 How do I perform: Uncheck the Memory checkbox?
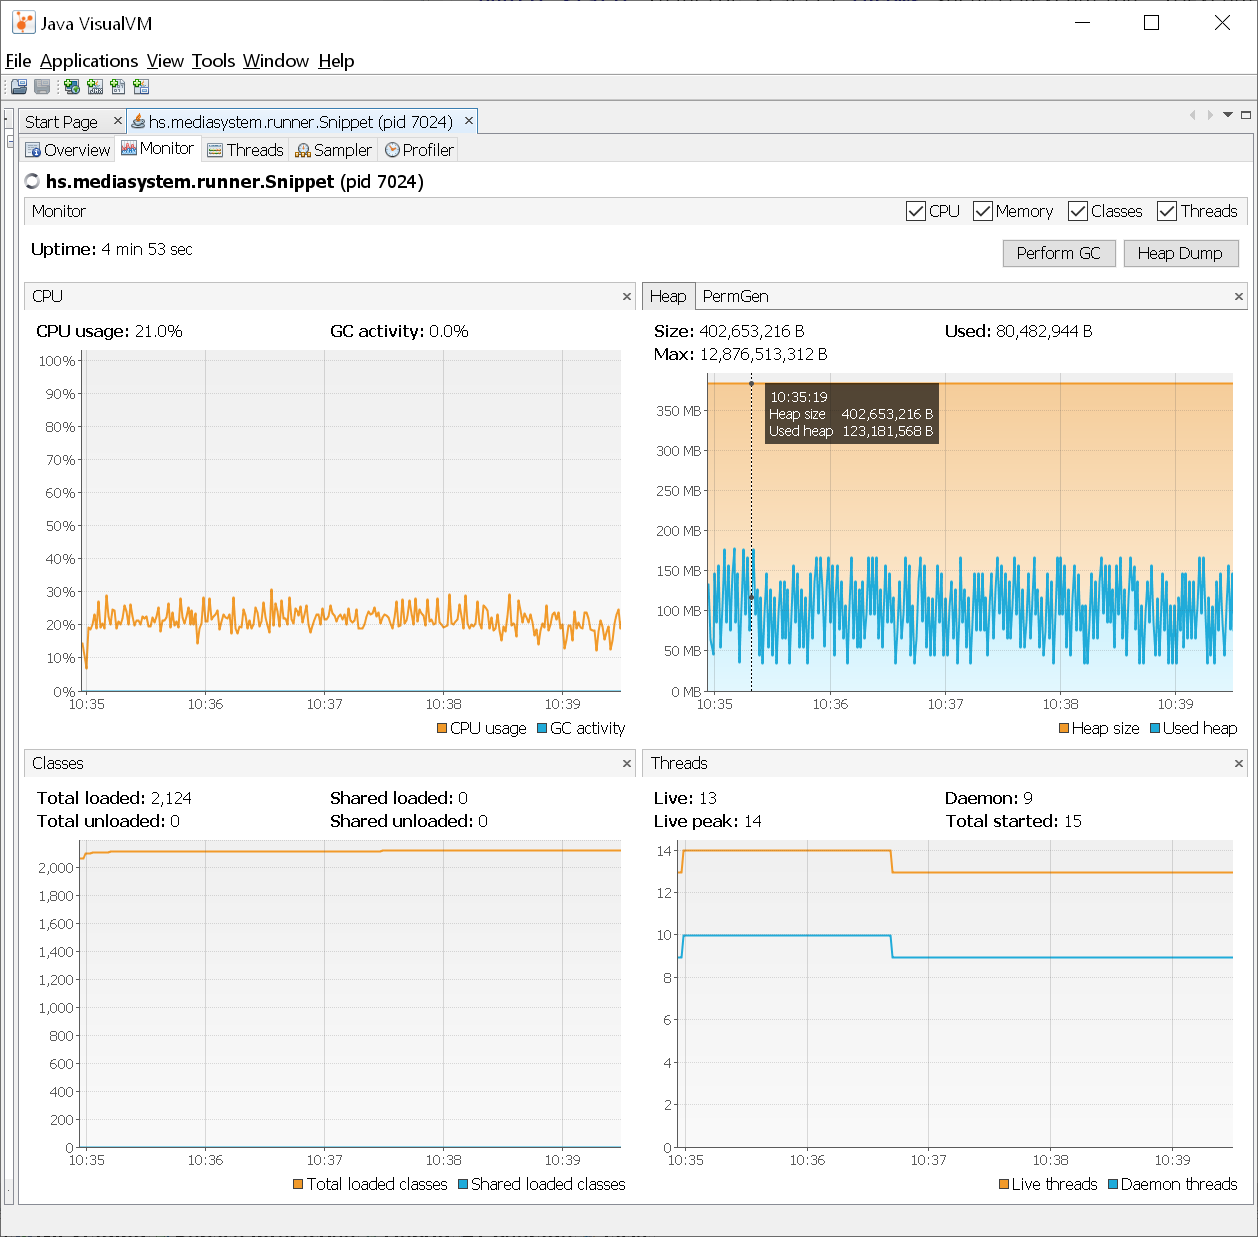click(x=982, y=211)
